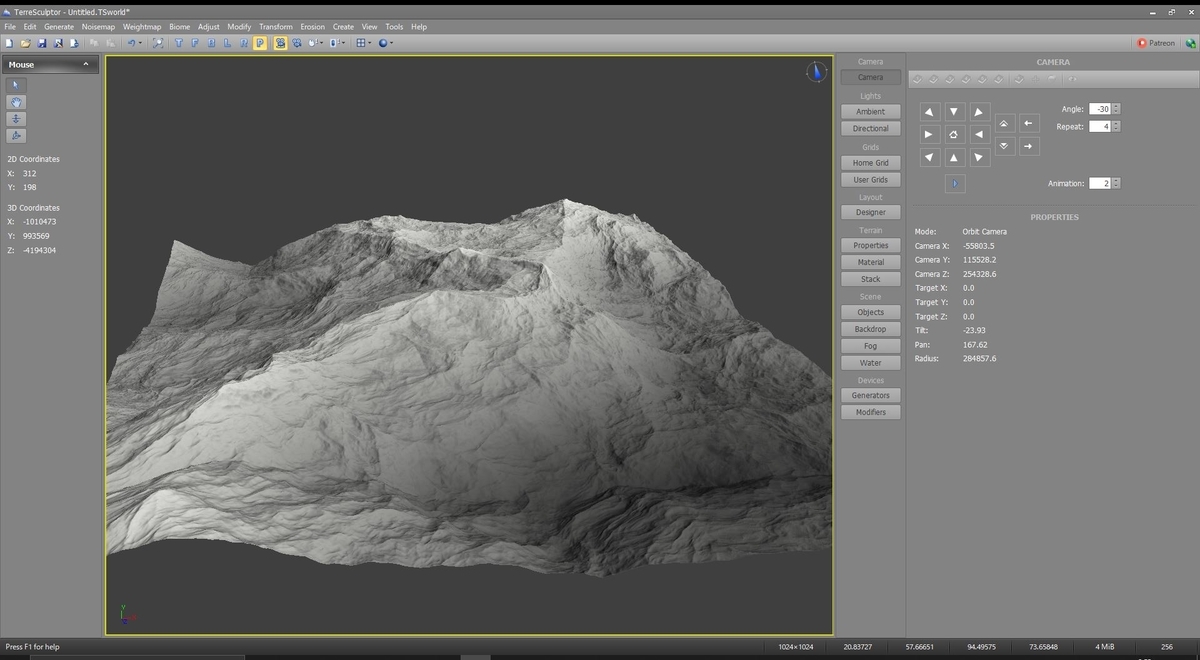1200x660 pixels.
Task: Open the Erosion menu
Action: (x=312, y=27)
